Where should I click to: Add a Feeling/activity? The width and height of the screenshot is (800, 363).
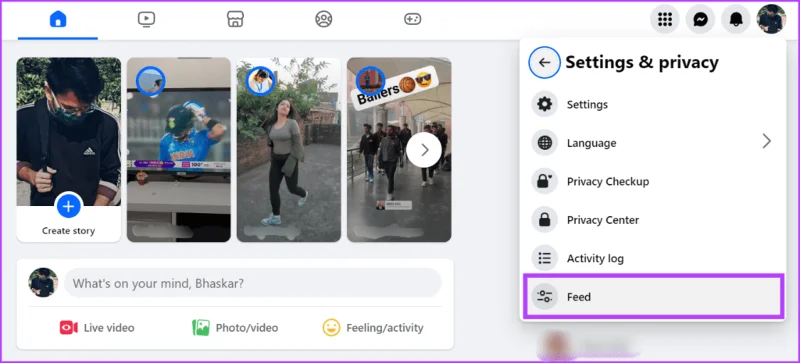[372, 327]
